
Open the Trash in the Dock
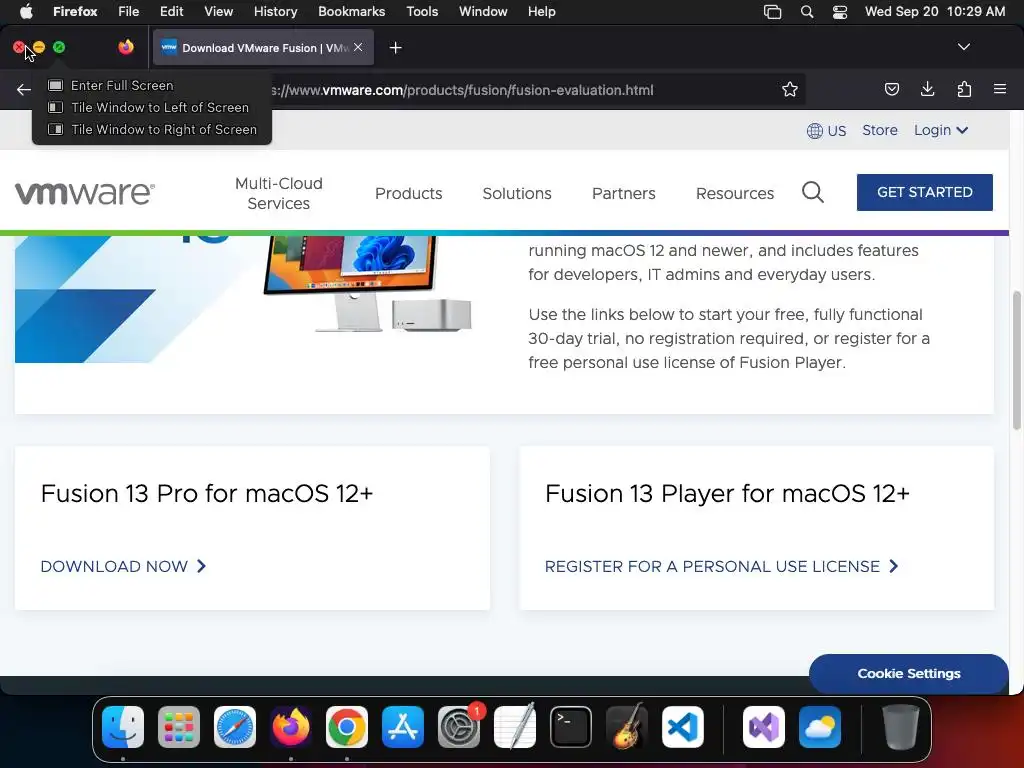click(901, 727)
